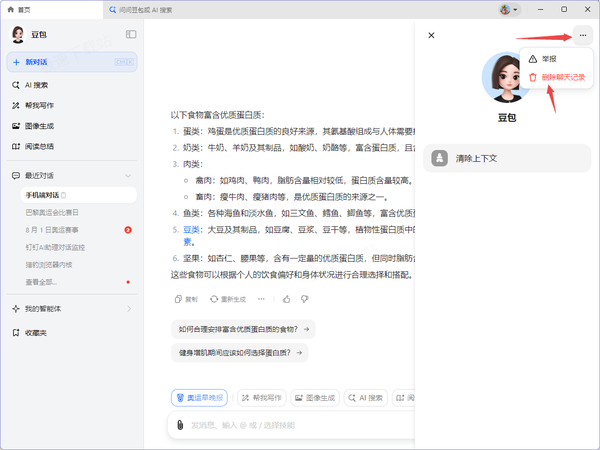Viewport: 600px width, 450px height.
Task: Click the thumbs-down dislike icon
Action: pos(305,299)
